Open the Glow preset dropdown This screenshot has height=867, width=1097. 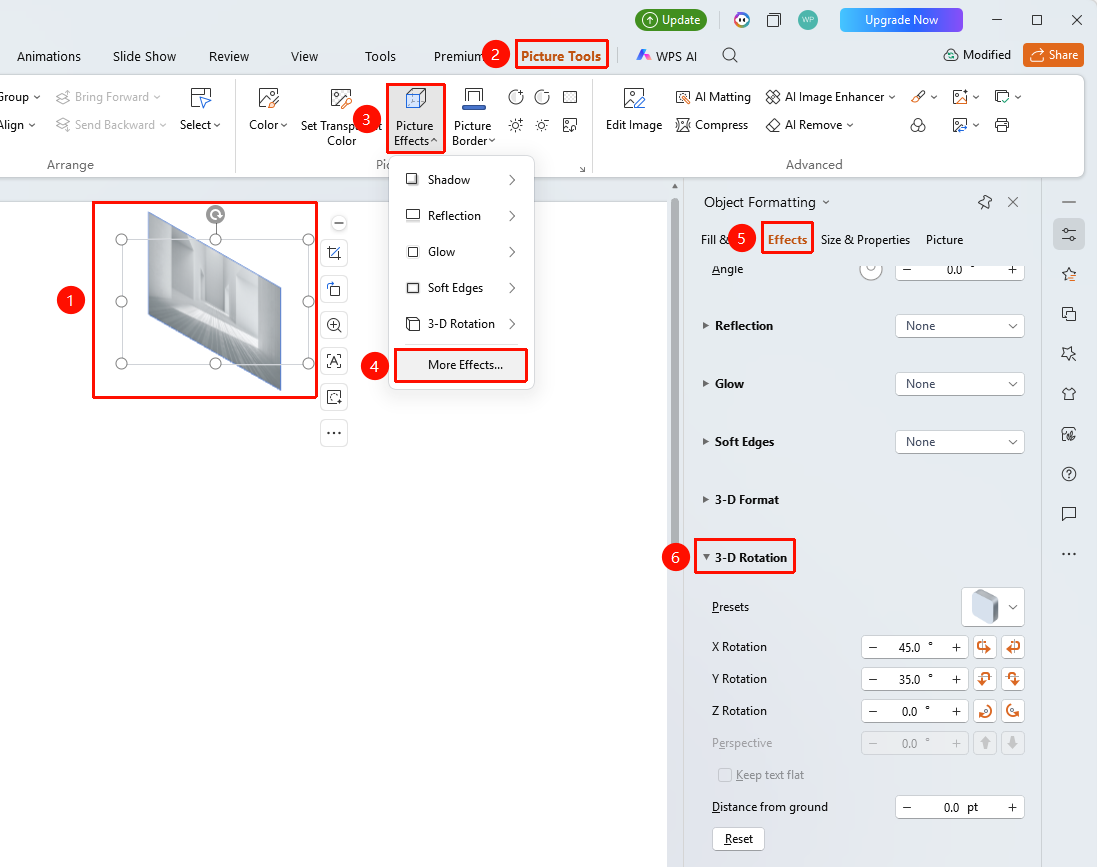click(x=959, y=383)
